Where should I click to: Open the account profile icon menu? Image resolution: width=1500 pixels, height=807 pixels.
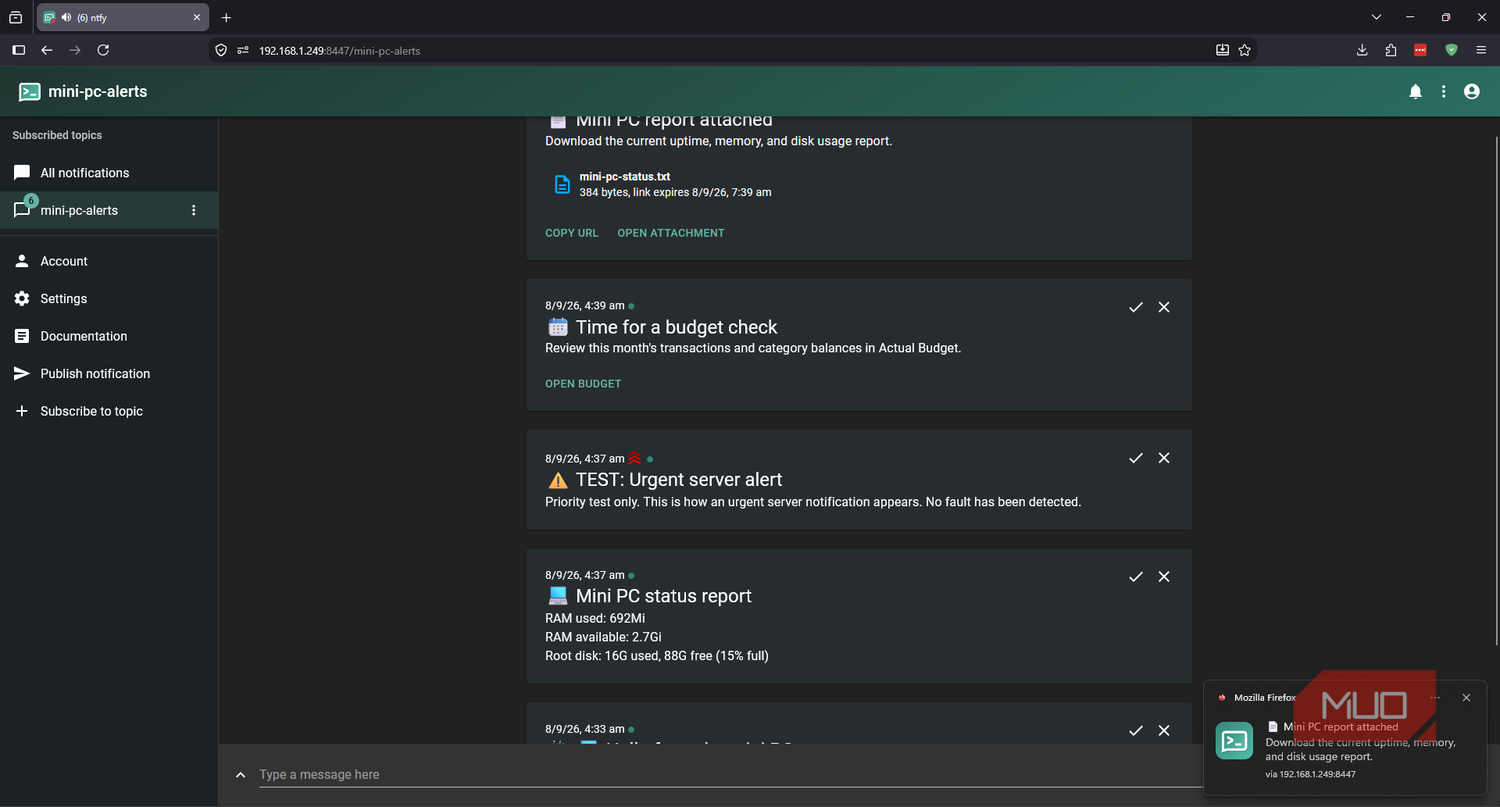tap(1471, 92)
